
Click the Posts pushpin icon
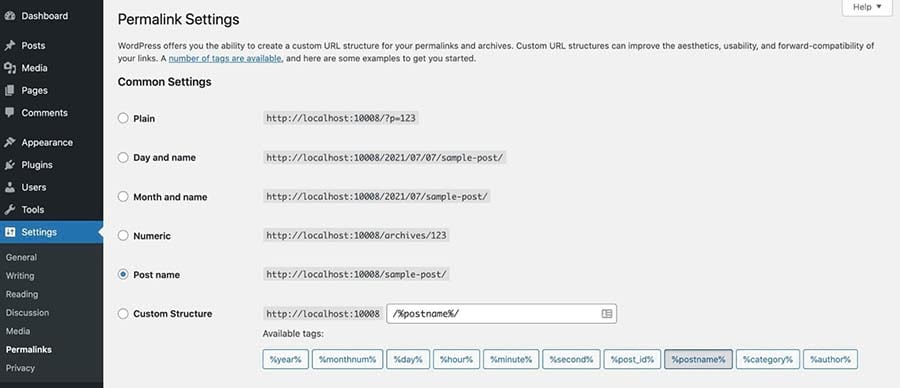(9, 45)
